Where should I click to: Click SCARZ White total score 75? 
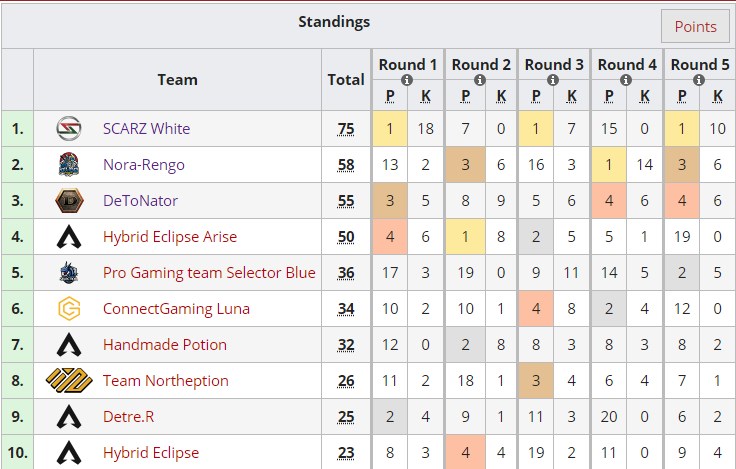pyautogui.click(x=346, y=129)
